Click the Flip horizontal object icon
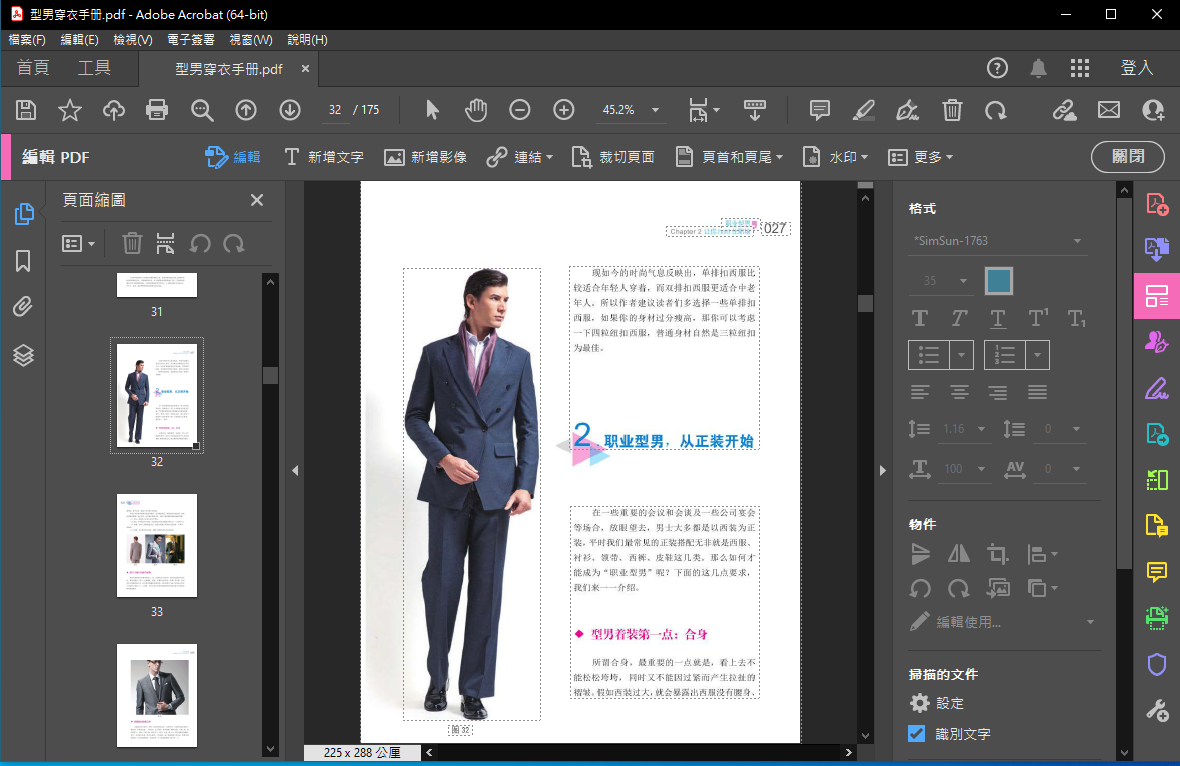 click(x=958, y=553)
